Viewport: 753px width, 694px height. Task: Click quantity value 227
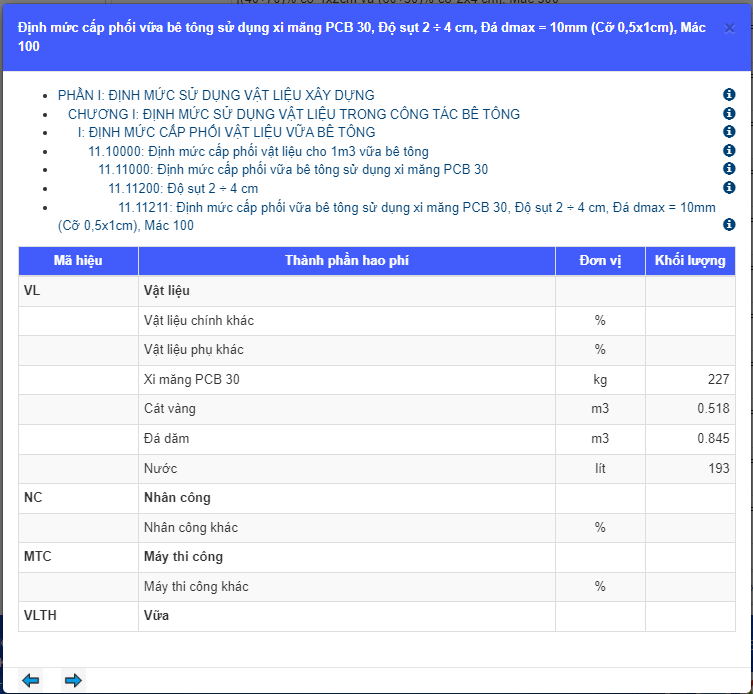click(718, 379)
